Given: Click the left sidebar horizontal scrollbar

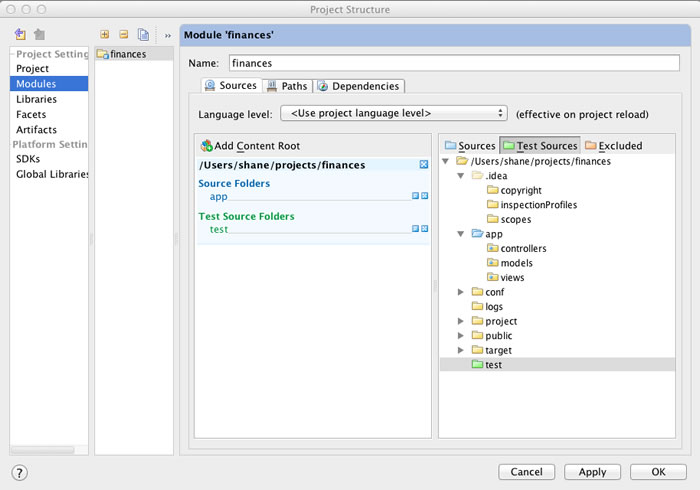Looking at the screenshot, I should click(43, 450).
